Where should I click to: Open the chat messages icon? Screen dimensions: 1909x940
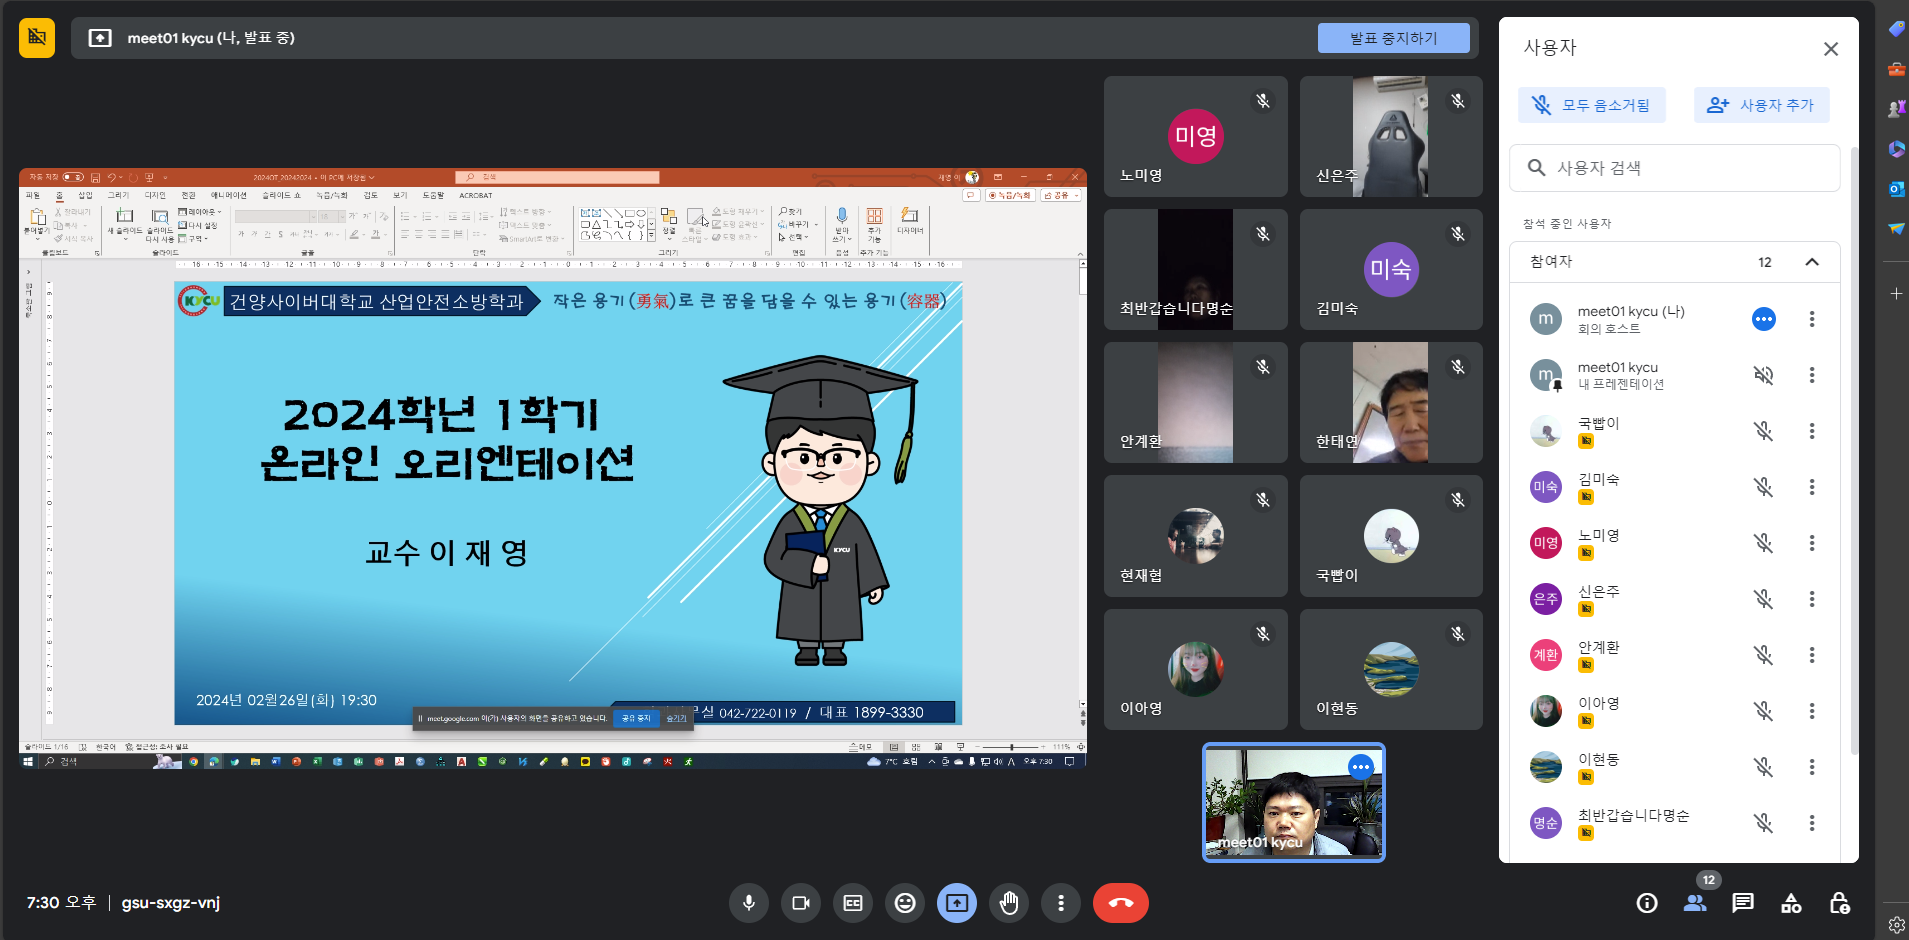click(1742, 903)
